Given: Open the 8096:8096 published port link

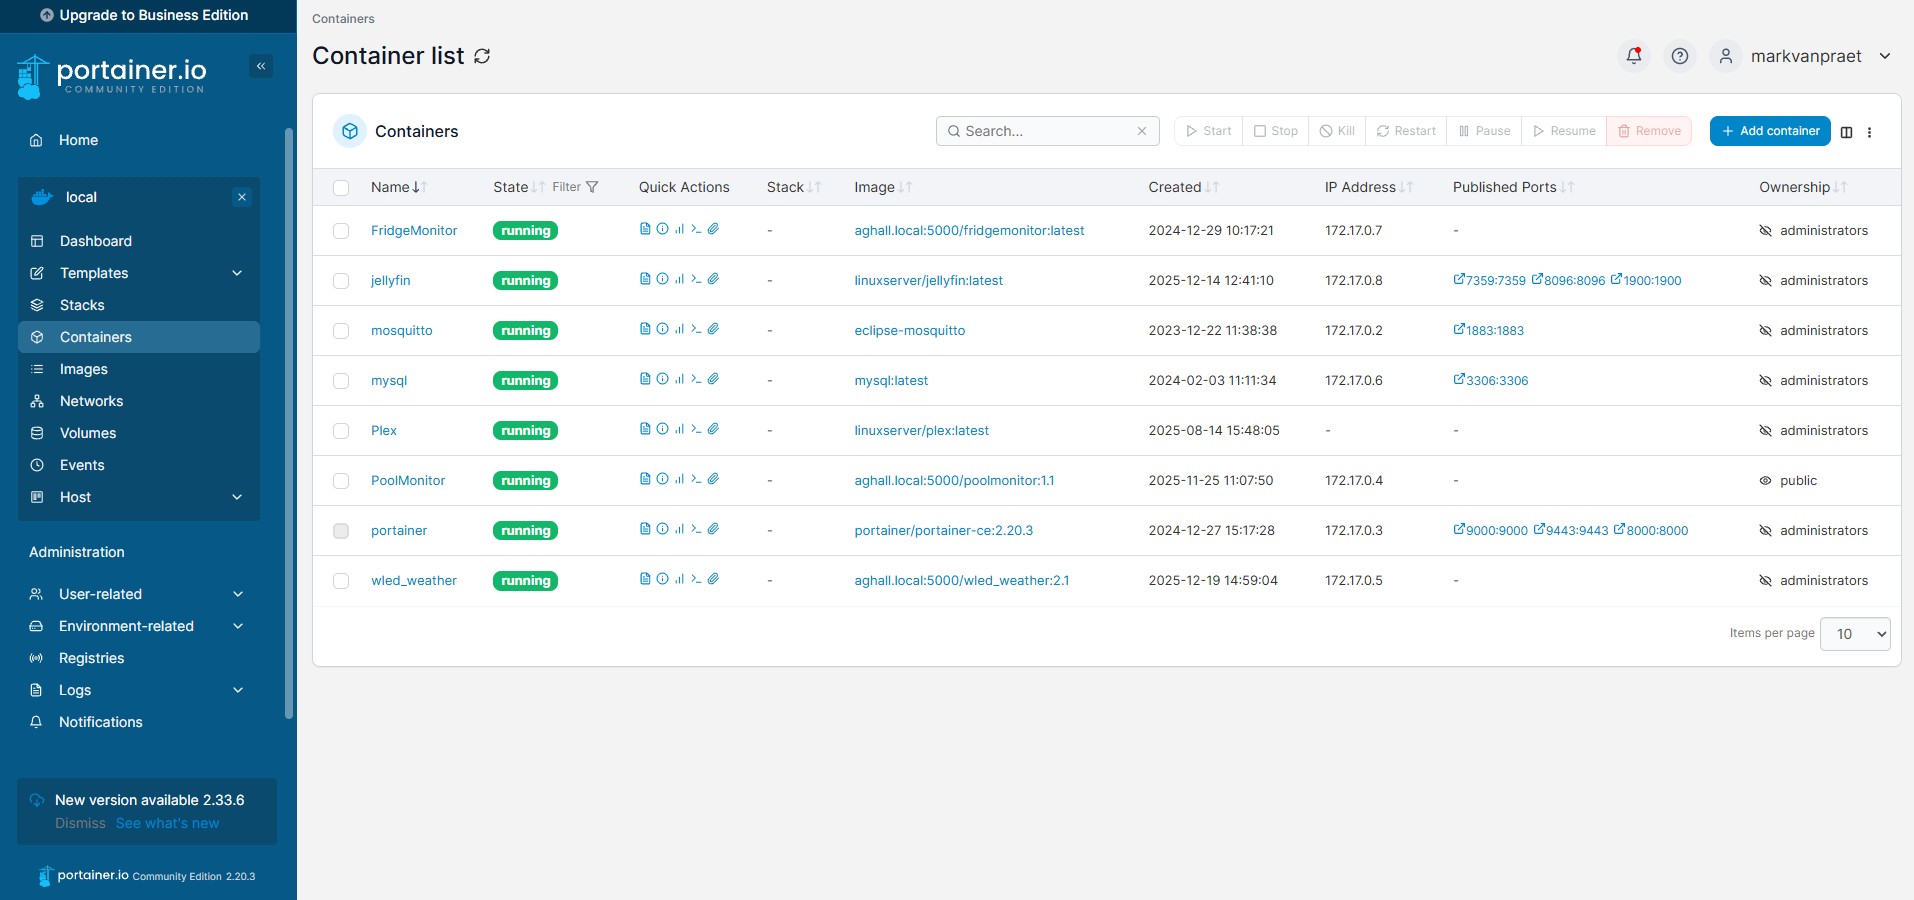Looking at the screenshot, I should (1568, 281).
